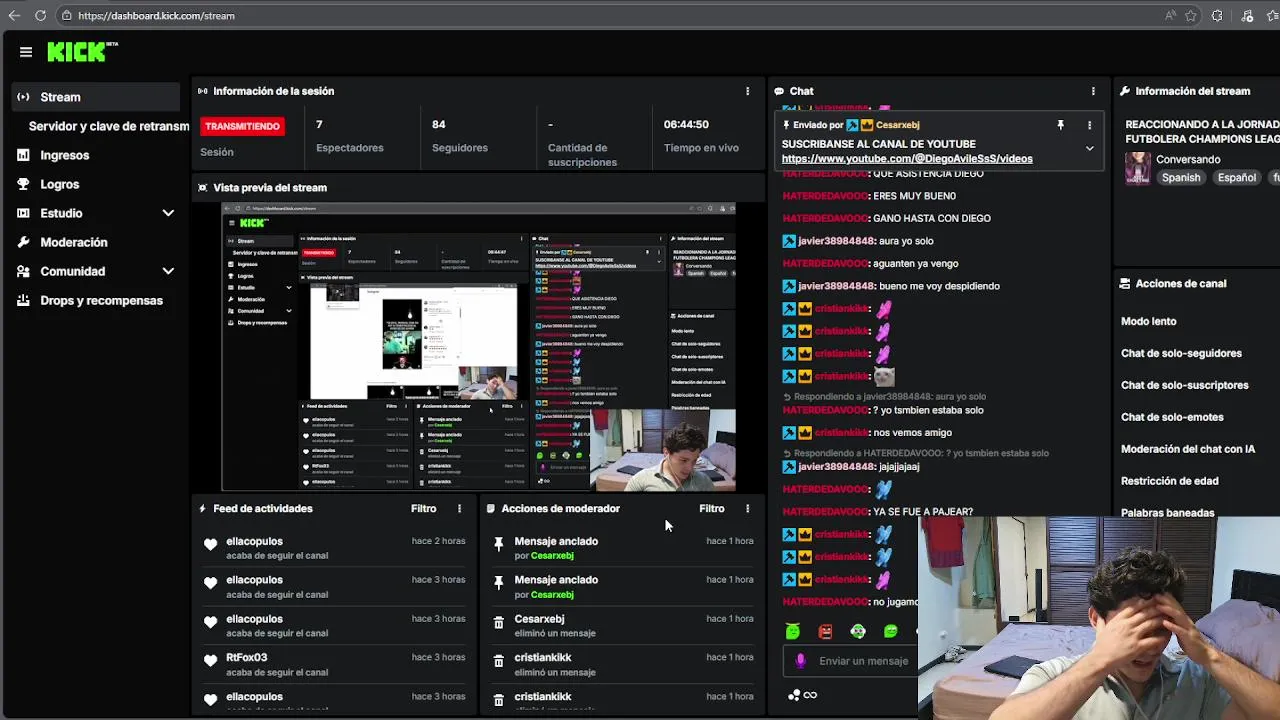Go to Logros in sidebar
Viewport: 1280px width, 720px height.
click(60, 184)
